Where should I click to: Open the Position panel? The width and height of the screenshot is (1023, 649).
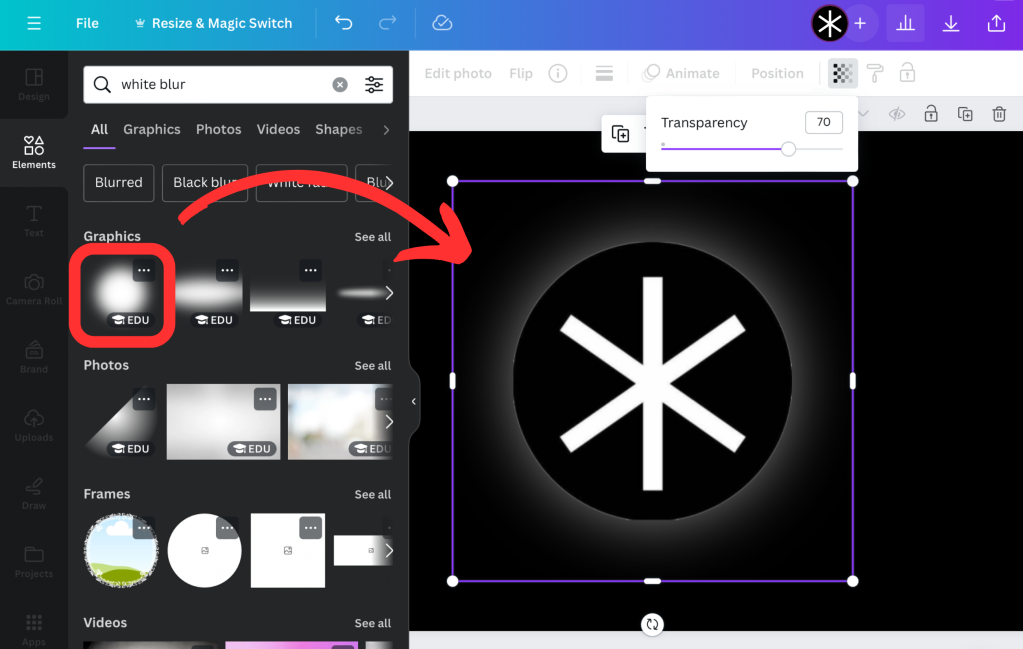pos(777,74)
